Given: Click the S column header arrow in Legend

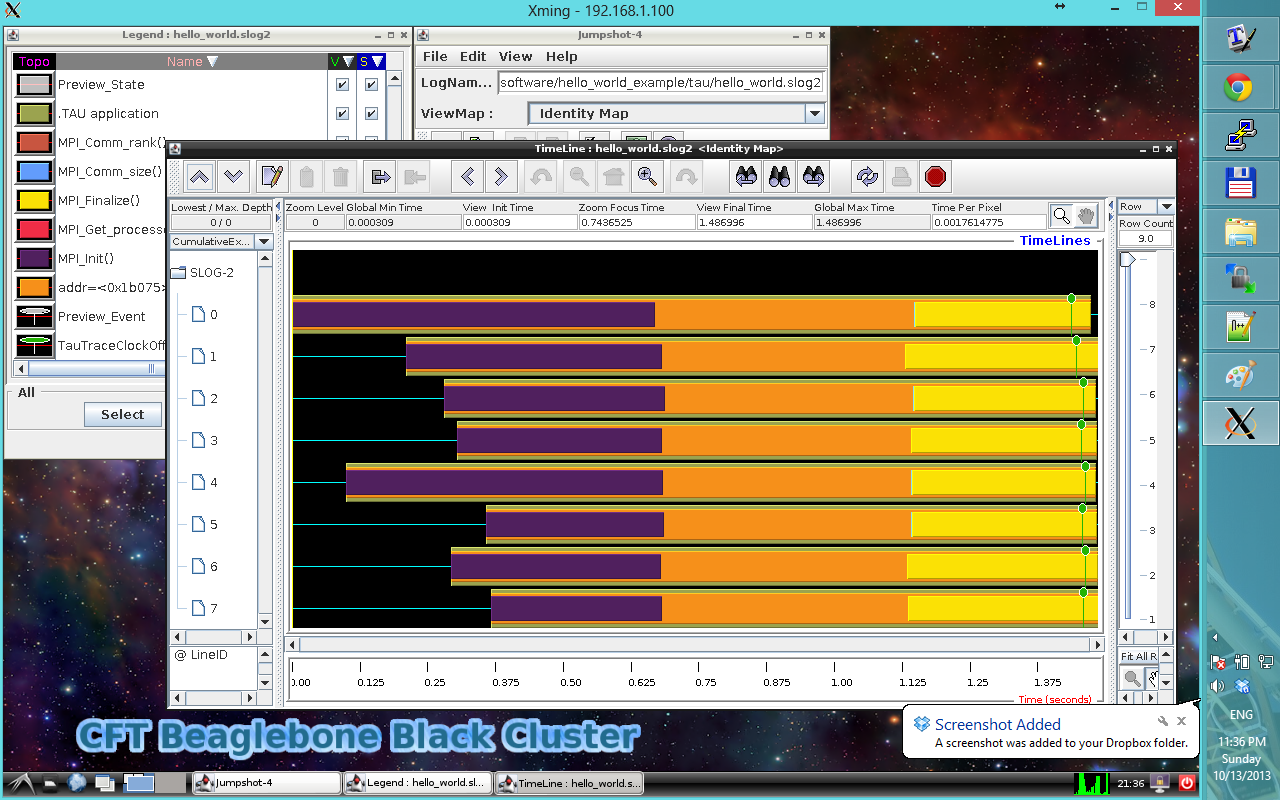Looking at the screenshot, I should (x=377, y=62).
